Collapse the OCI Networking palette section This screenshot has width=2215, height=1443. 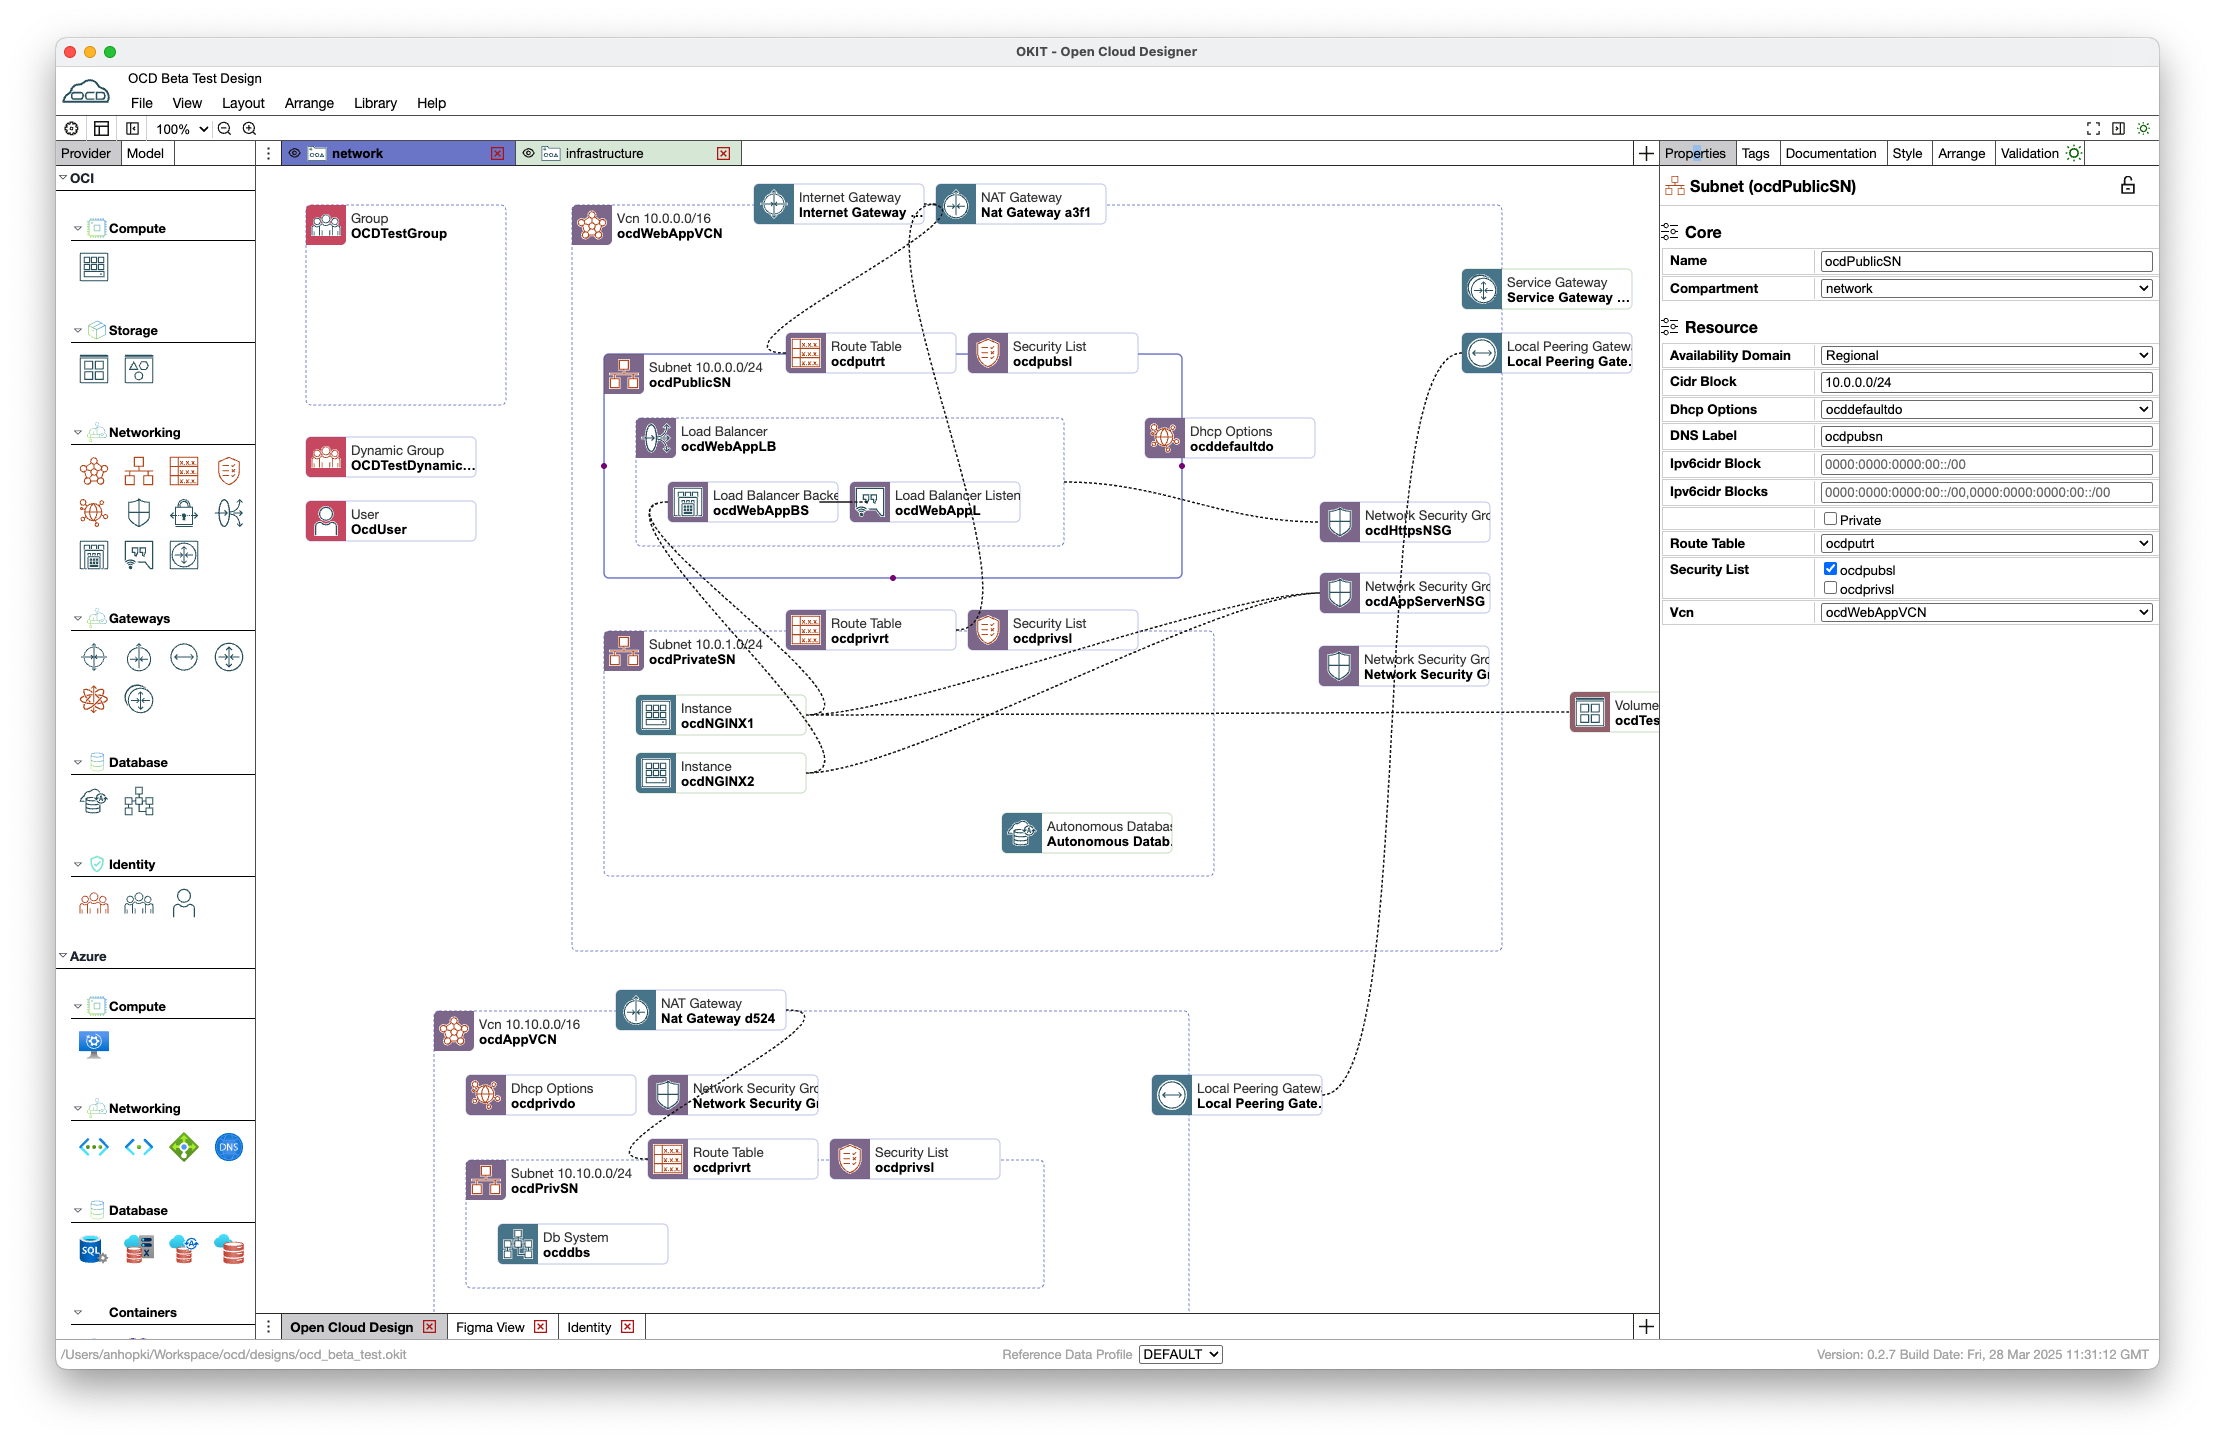click(78, 433)
